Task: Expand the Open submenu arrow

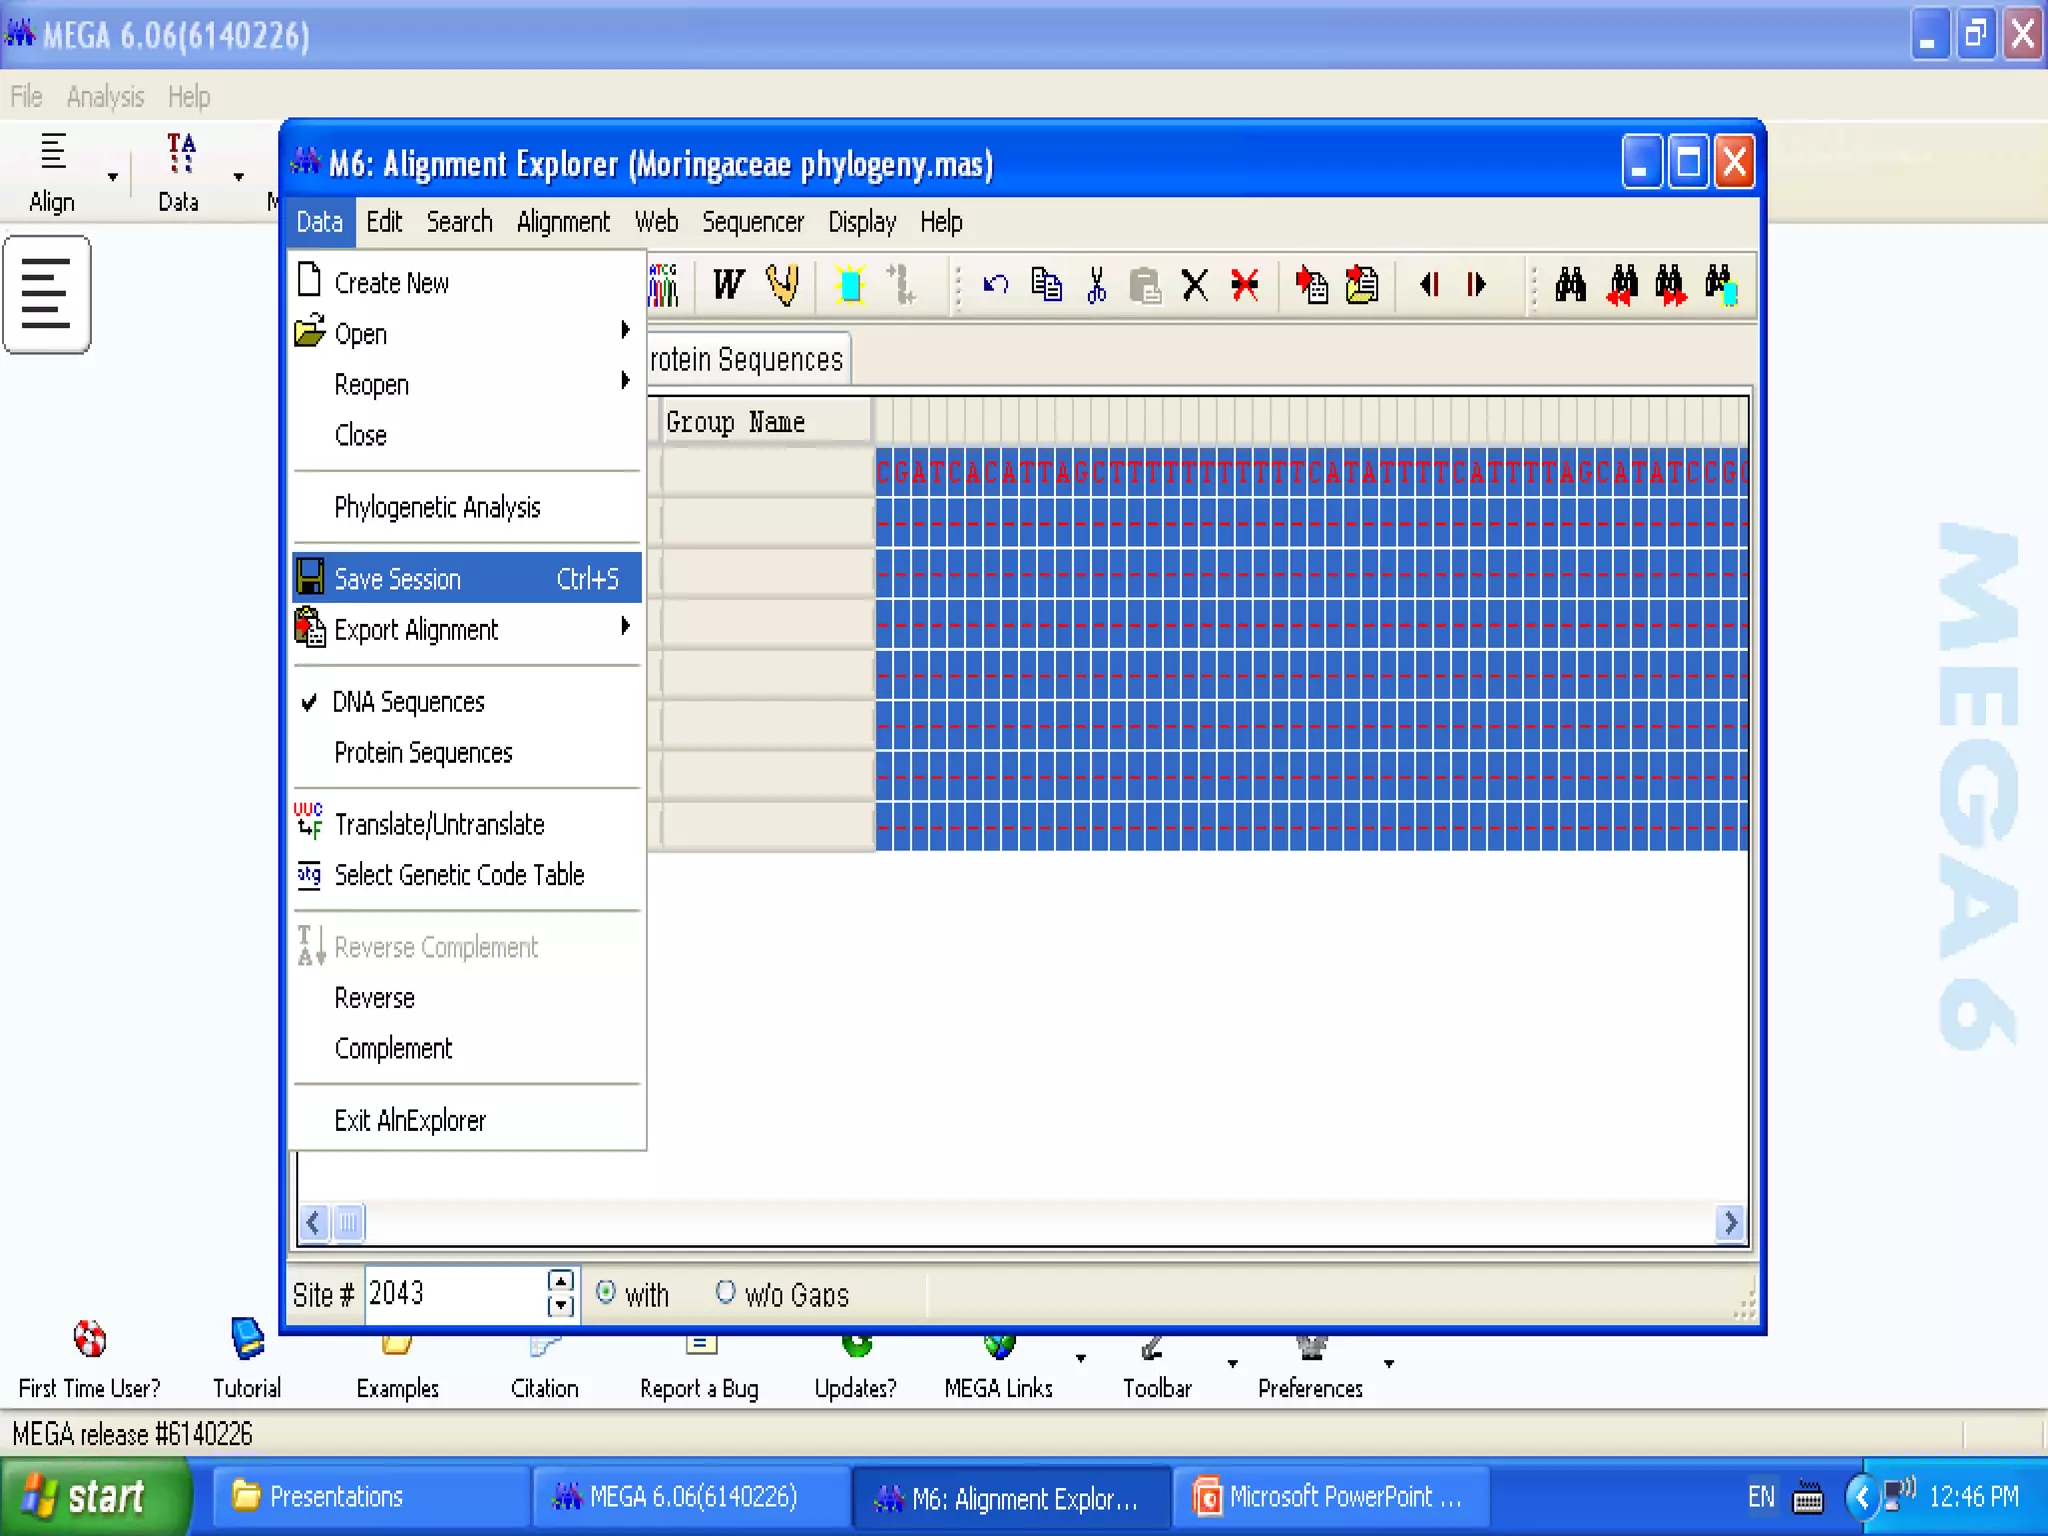Action: click(x=626, y=330)
